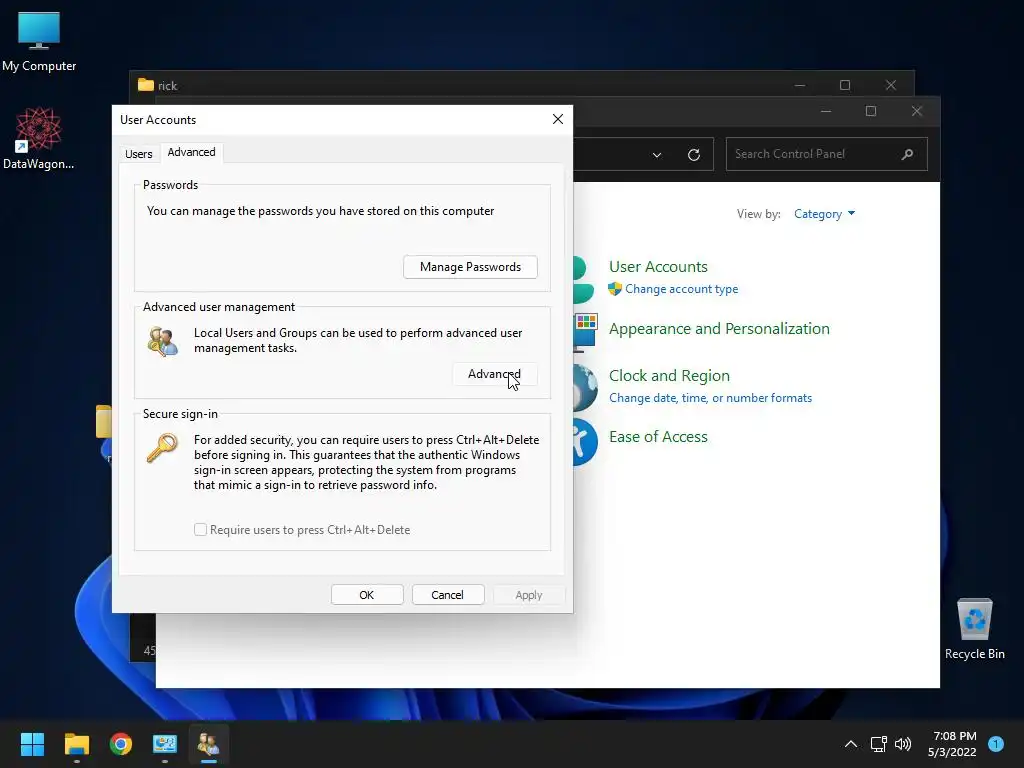Click the Advanced user management button
The width and height of the screenshot is (1024, 768).
coord(494,374)
